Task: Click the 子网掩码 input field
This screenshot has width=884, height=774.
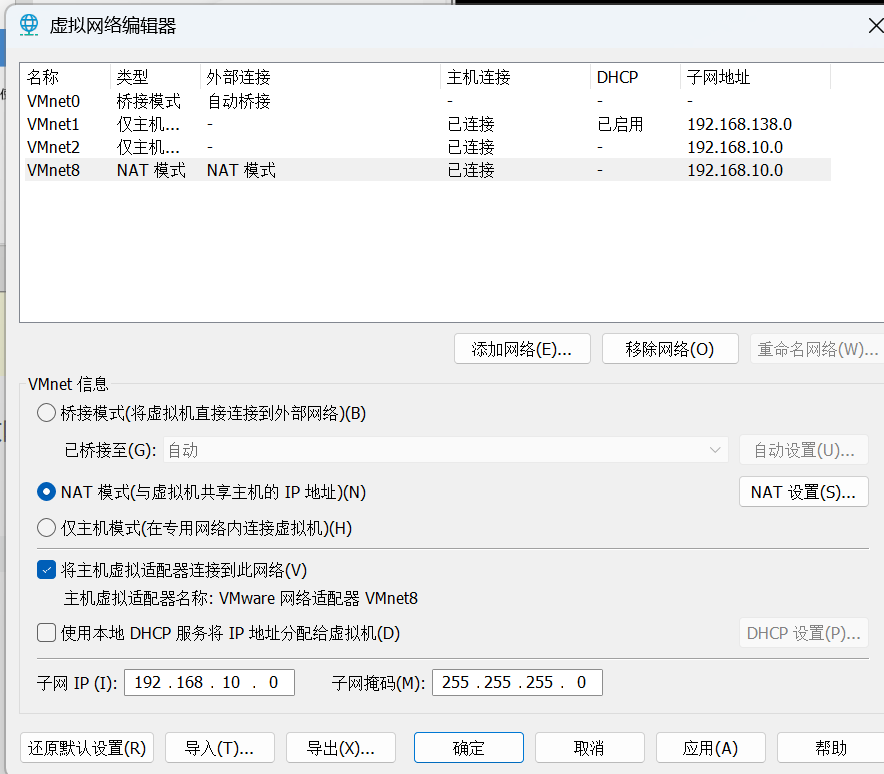Action: 517,682
